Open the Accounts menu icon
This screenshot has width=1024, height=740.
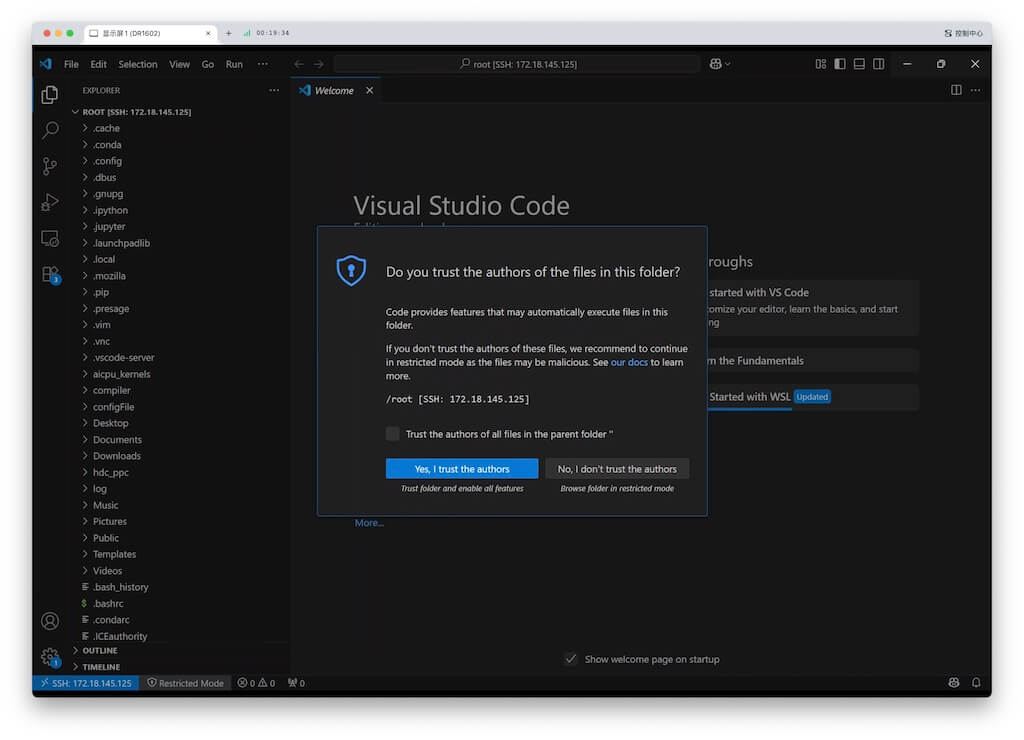(49, 621)
